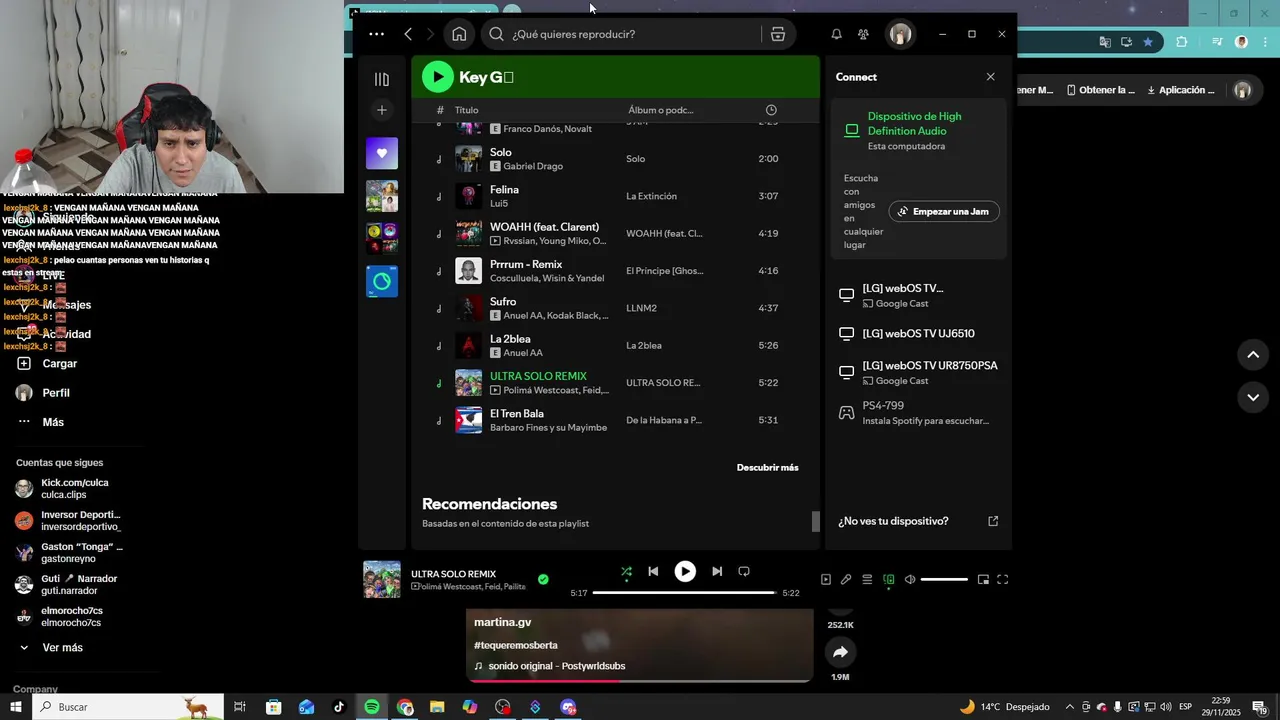This screenshot has width=1280, height=720.
Task: Go to previous TikTok video arrow
Action: [x=1253, y=354]
